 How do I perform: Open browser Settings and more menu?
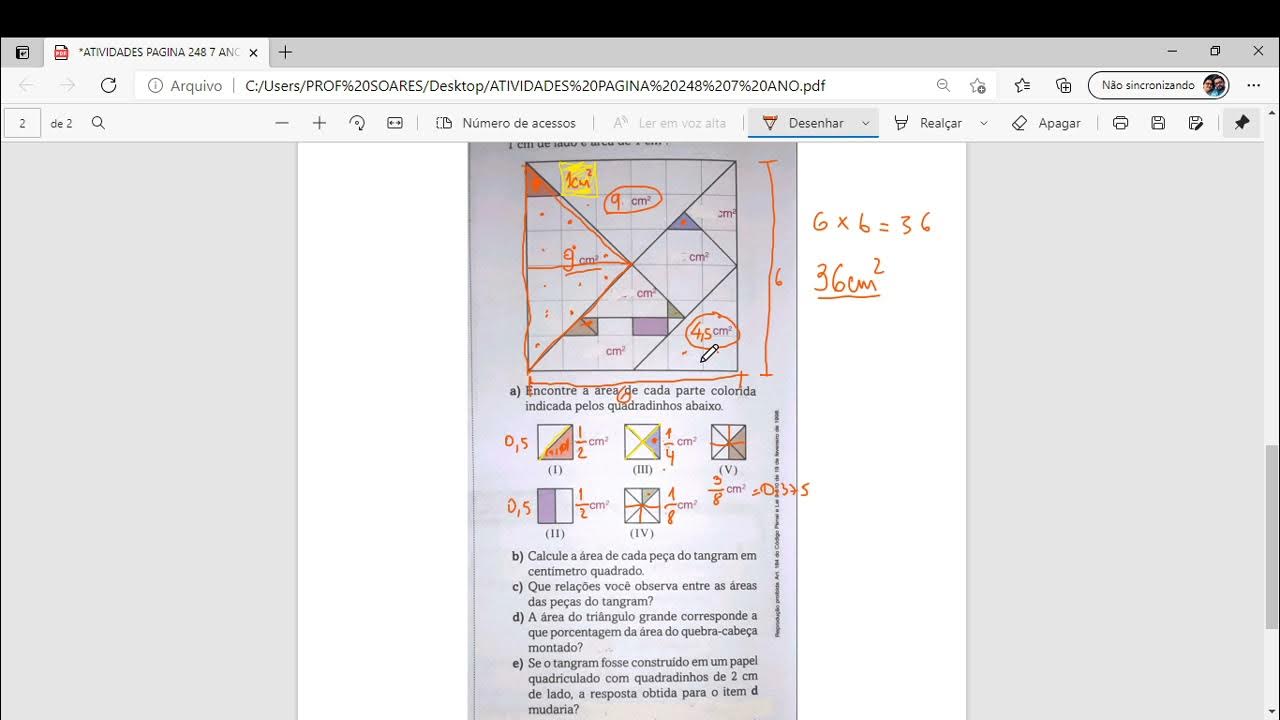(x=1254, y=86)
